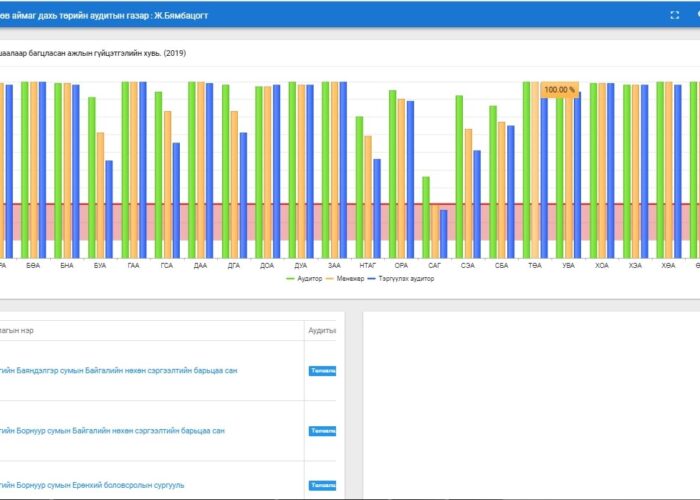Click the ГАА axis label

[133, 266]
